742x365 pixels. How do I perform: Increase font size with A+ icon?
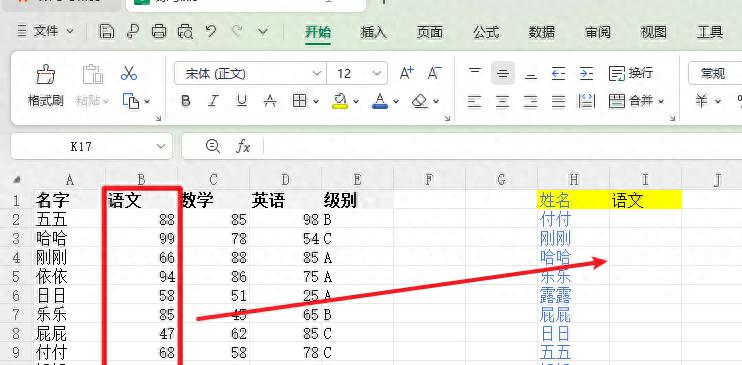point(406,73)
